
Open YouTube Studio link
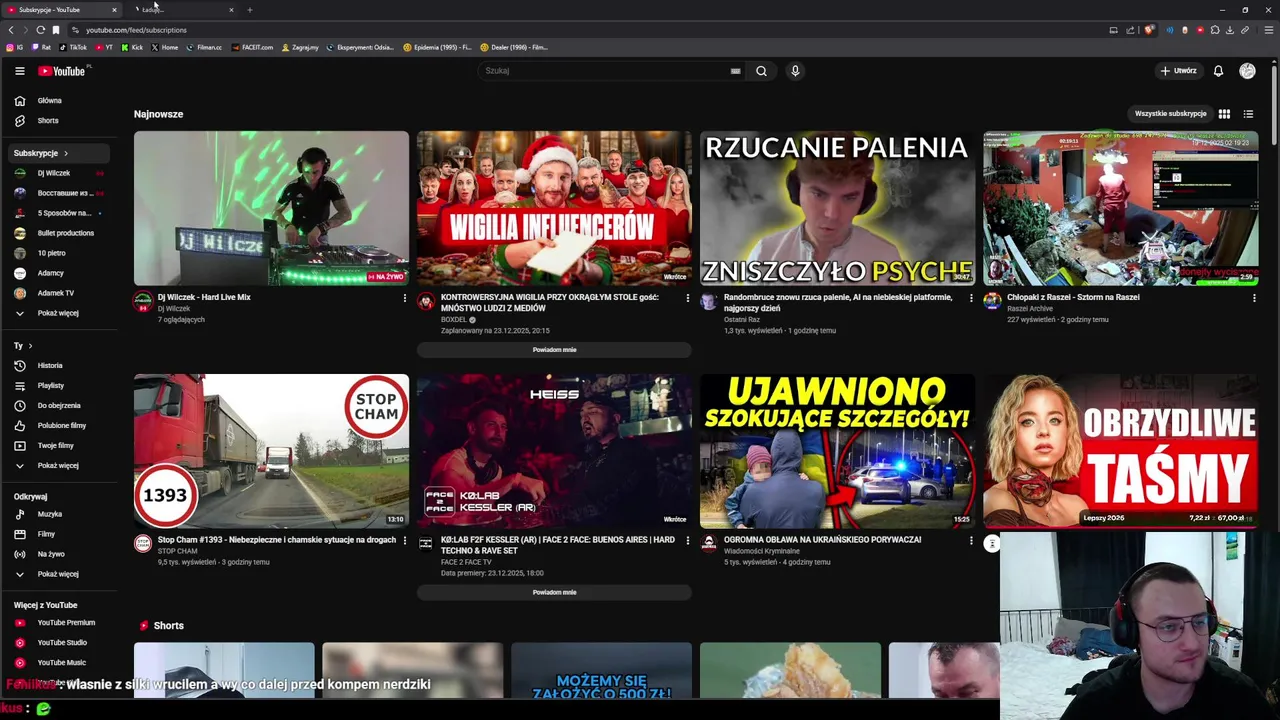[x=58, y=643]
